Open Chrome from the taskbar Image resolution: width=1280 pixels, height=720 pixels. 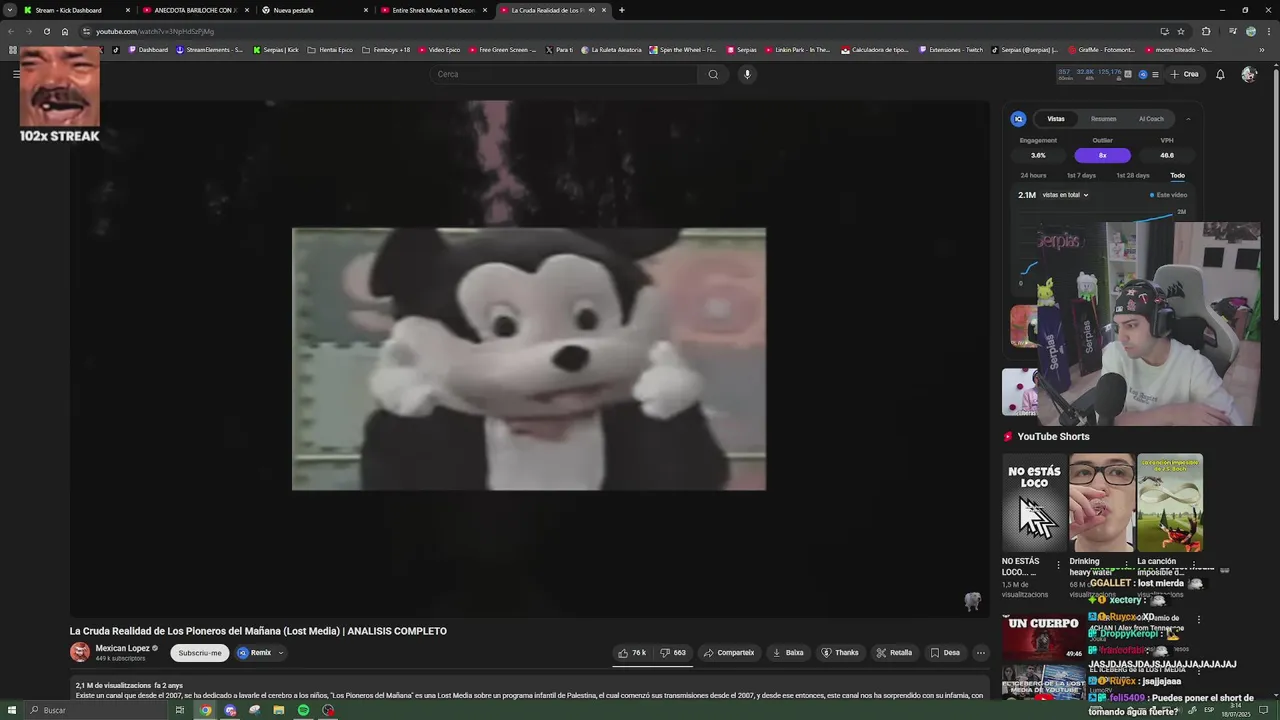206,710
